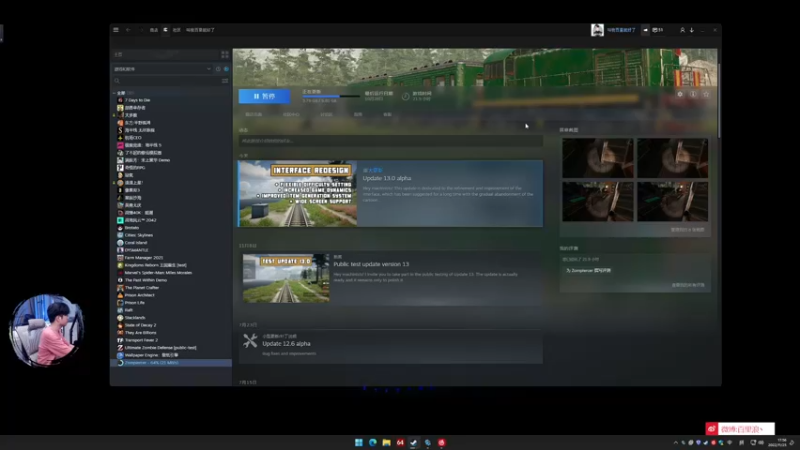Toggle the recent activity clock filter
This screenshot has width=800, height=450.
coord(218,69)
